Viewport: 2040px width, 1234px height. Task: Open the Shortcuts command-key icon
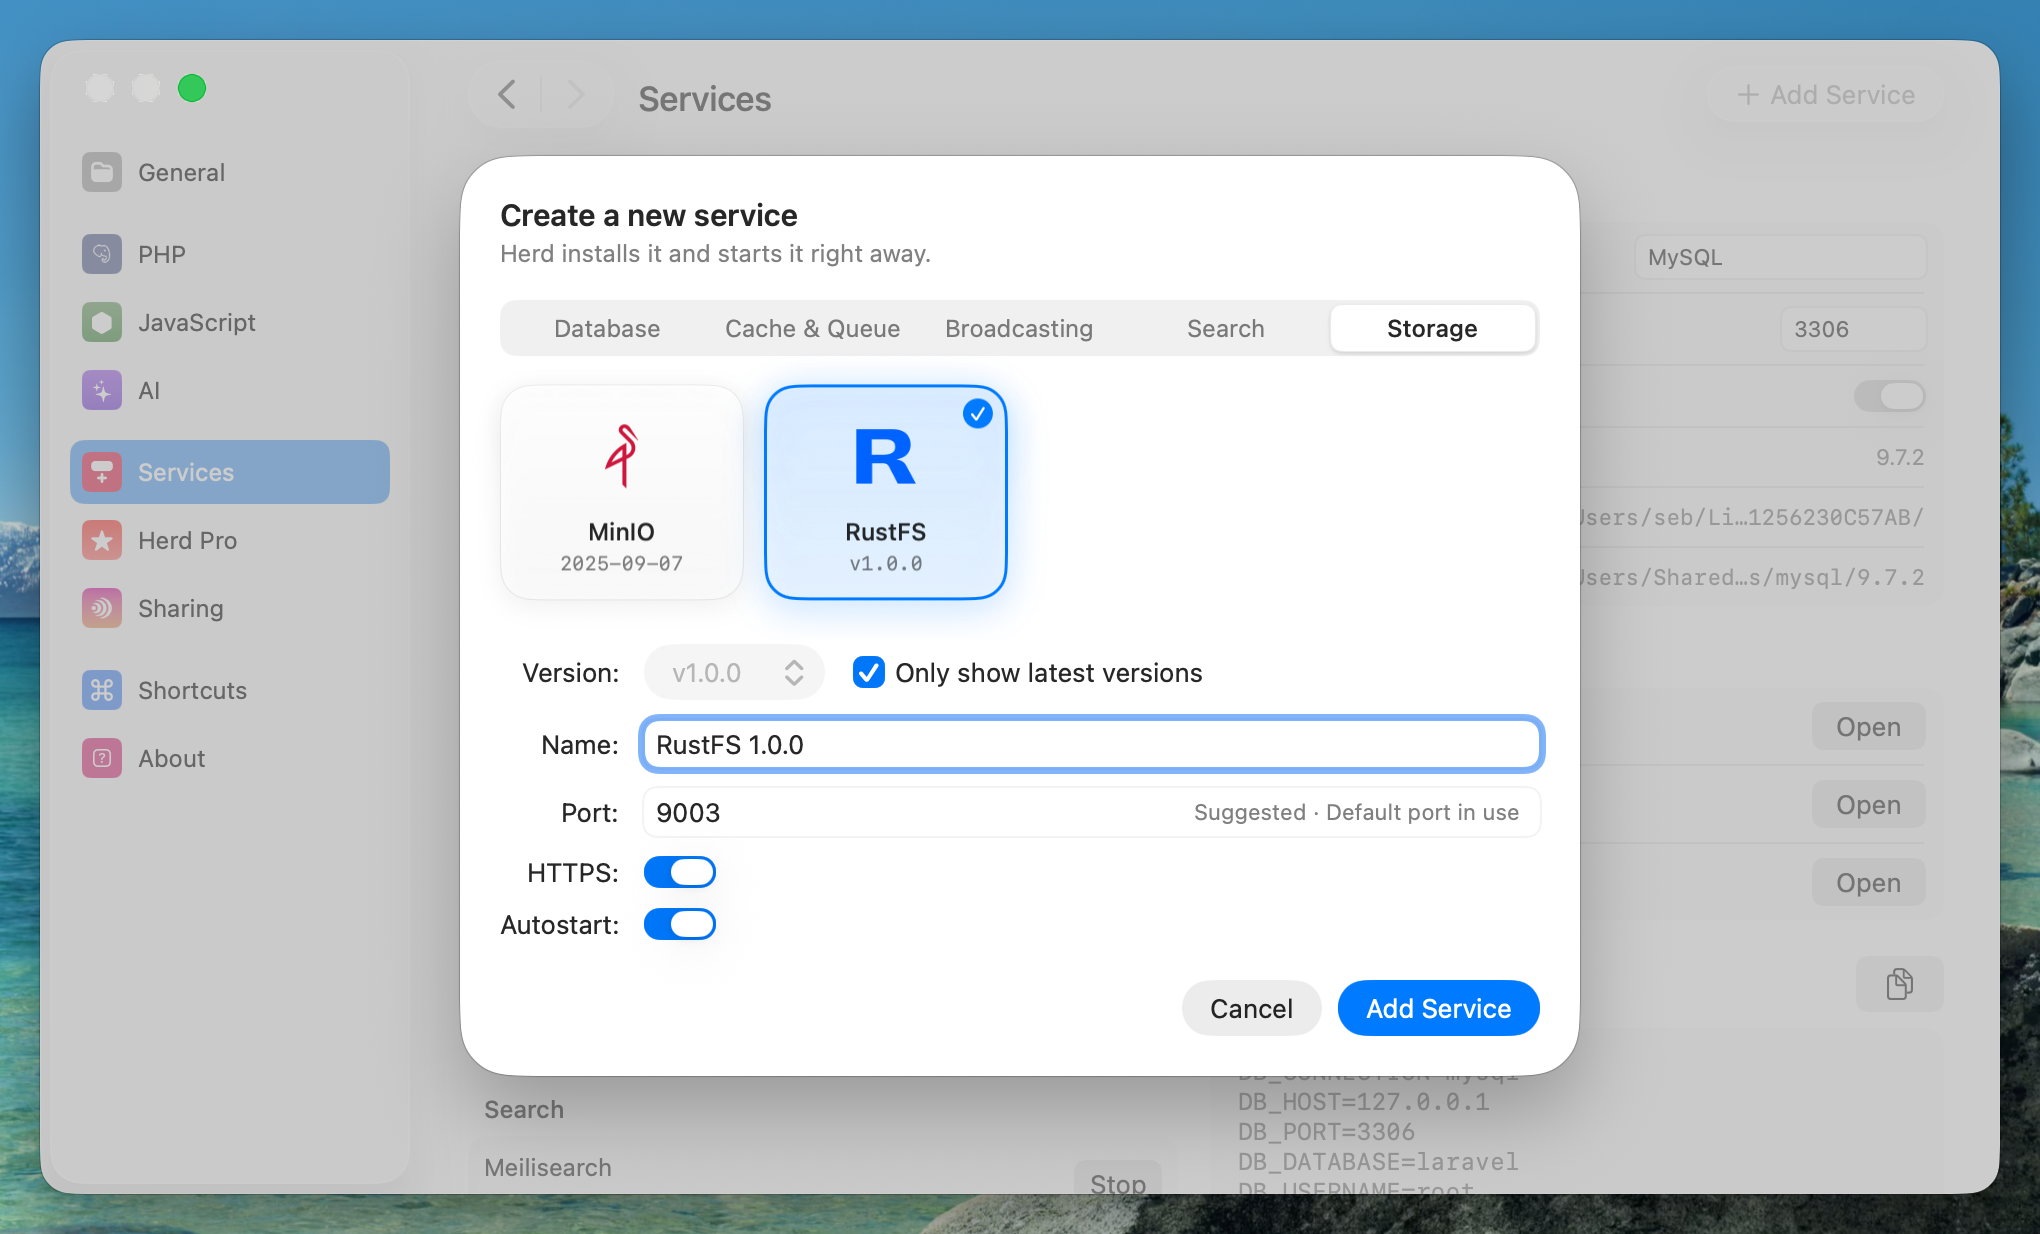(x=102, y=690)
